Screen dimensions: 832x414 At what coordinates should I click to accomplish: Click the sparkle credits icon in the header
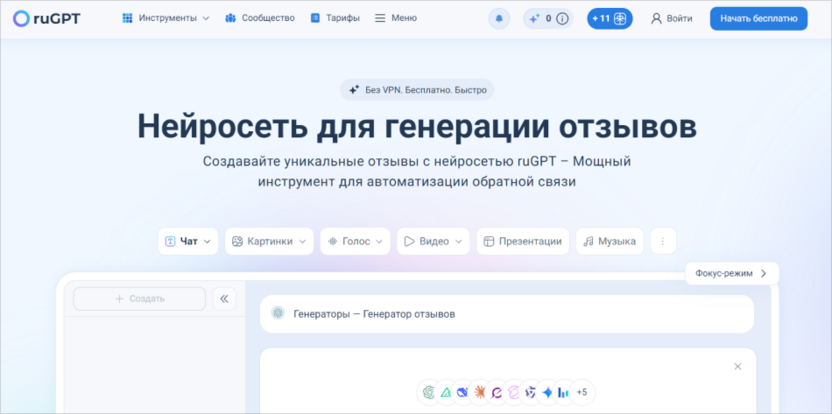coord(534,19)
